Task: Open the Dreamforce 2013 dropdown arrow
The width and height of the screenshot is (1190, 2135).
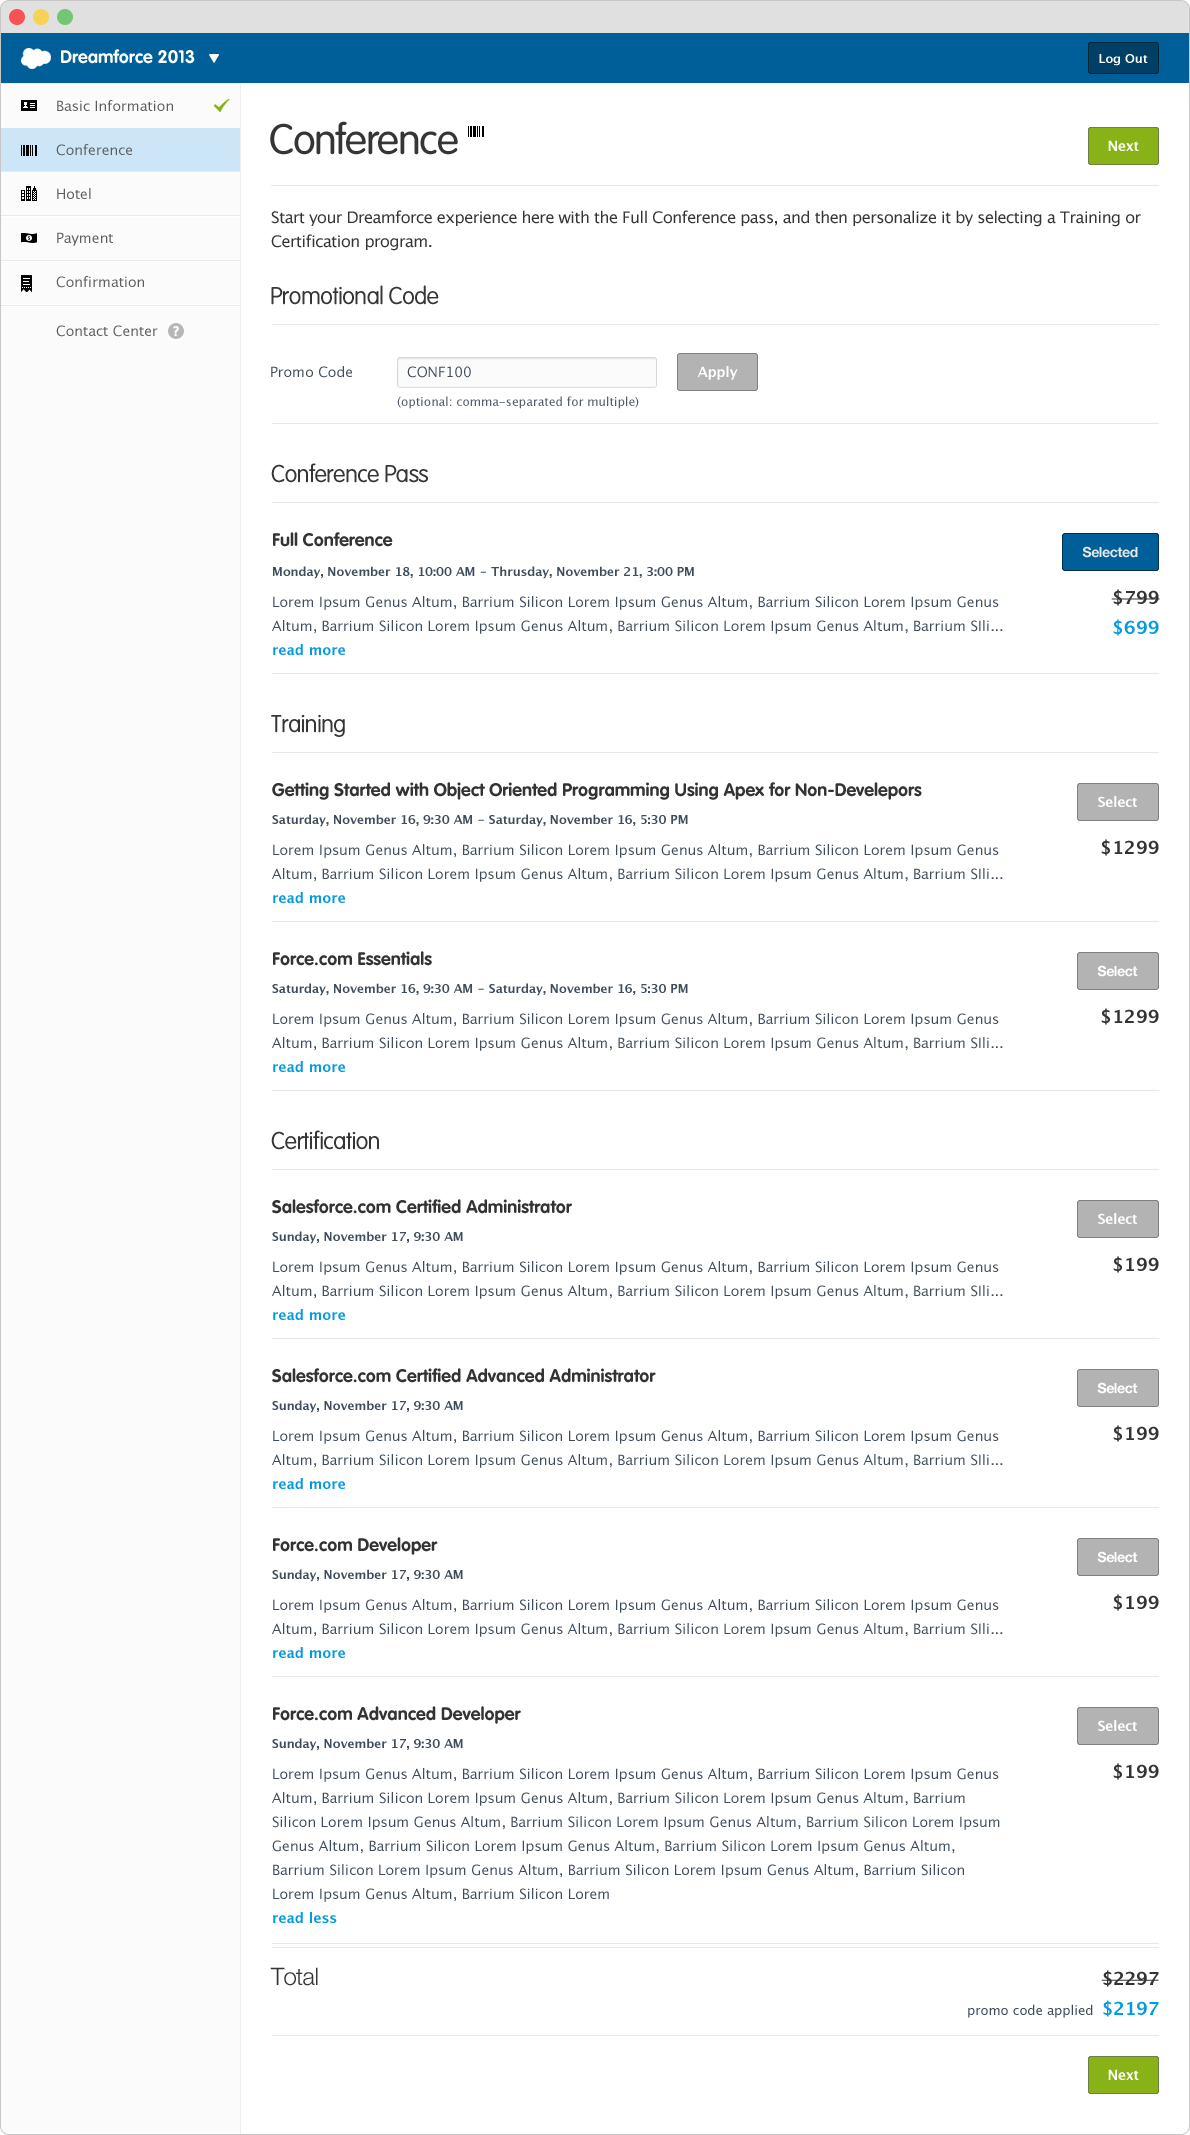Action: 214,58
